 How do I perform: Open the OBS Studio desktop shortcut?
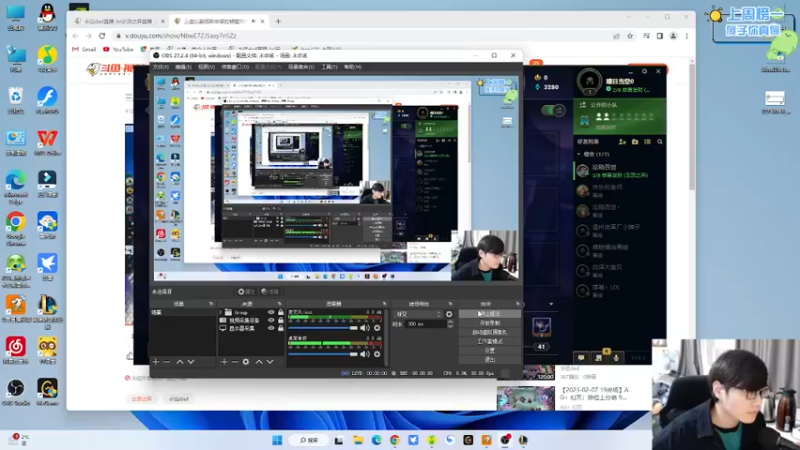click(x=16, y=392)
